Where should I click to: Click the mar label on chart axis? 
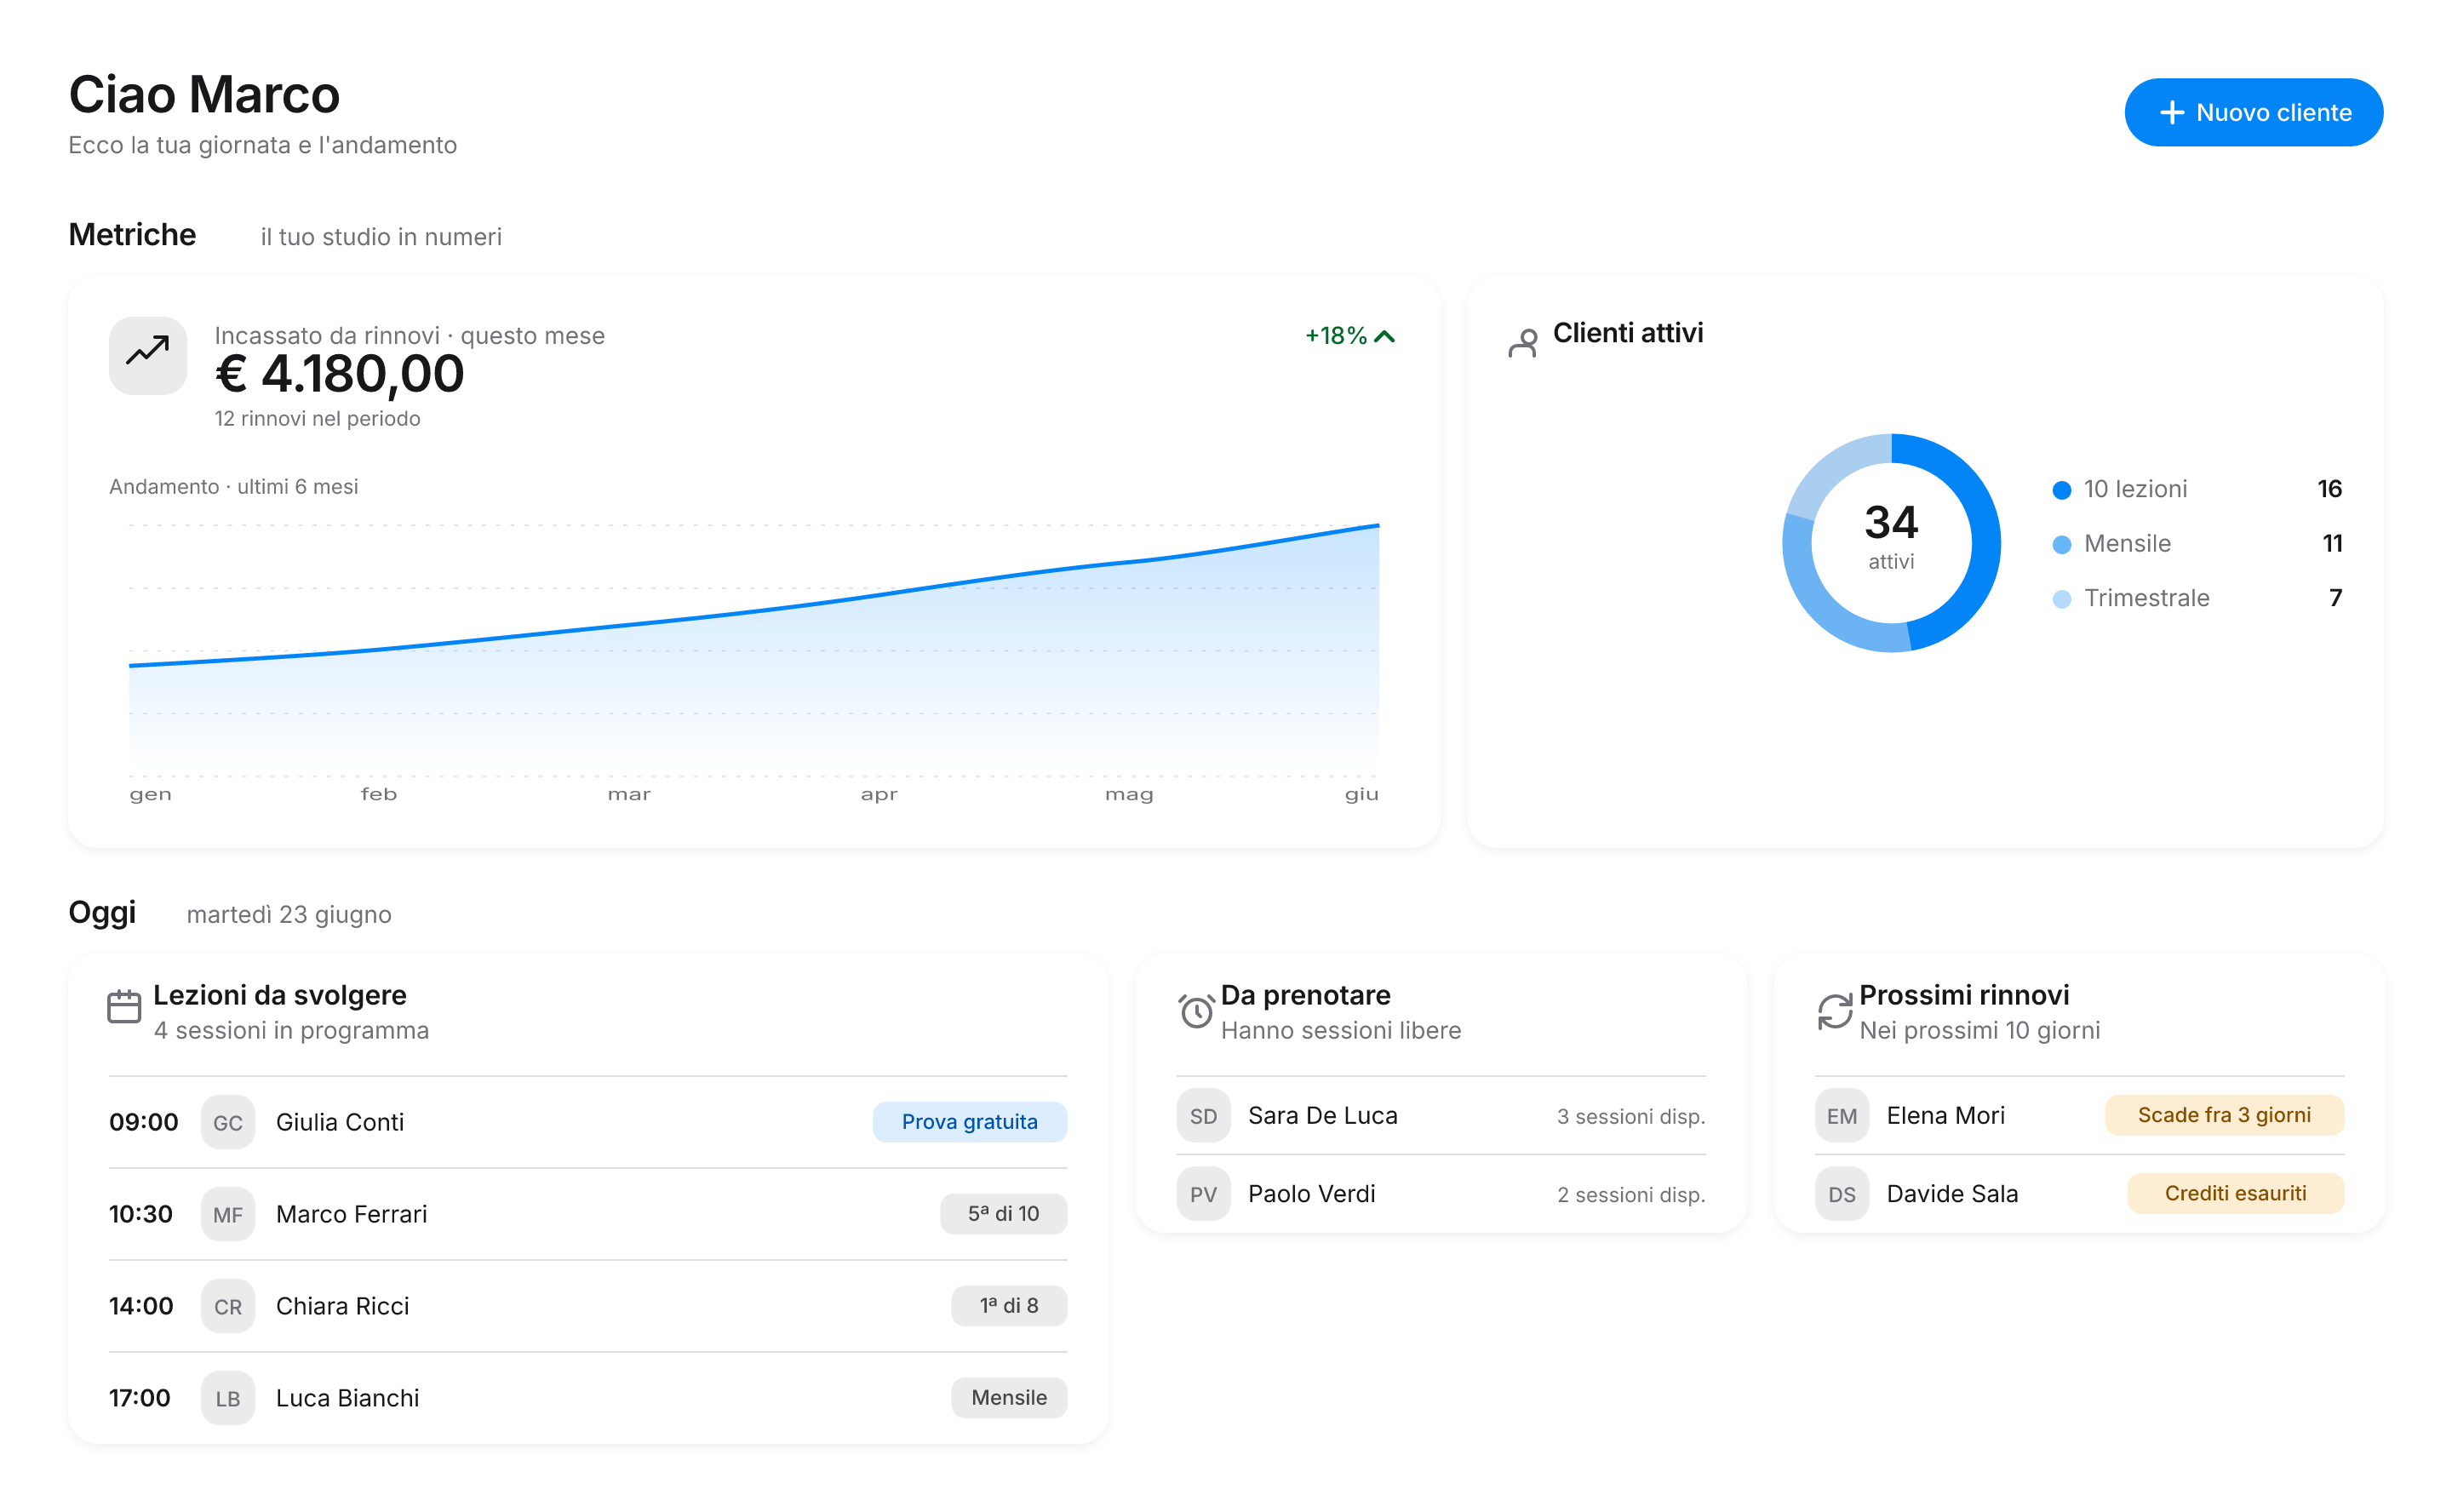[x=628, y=794]
